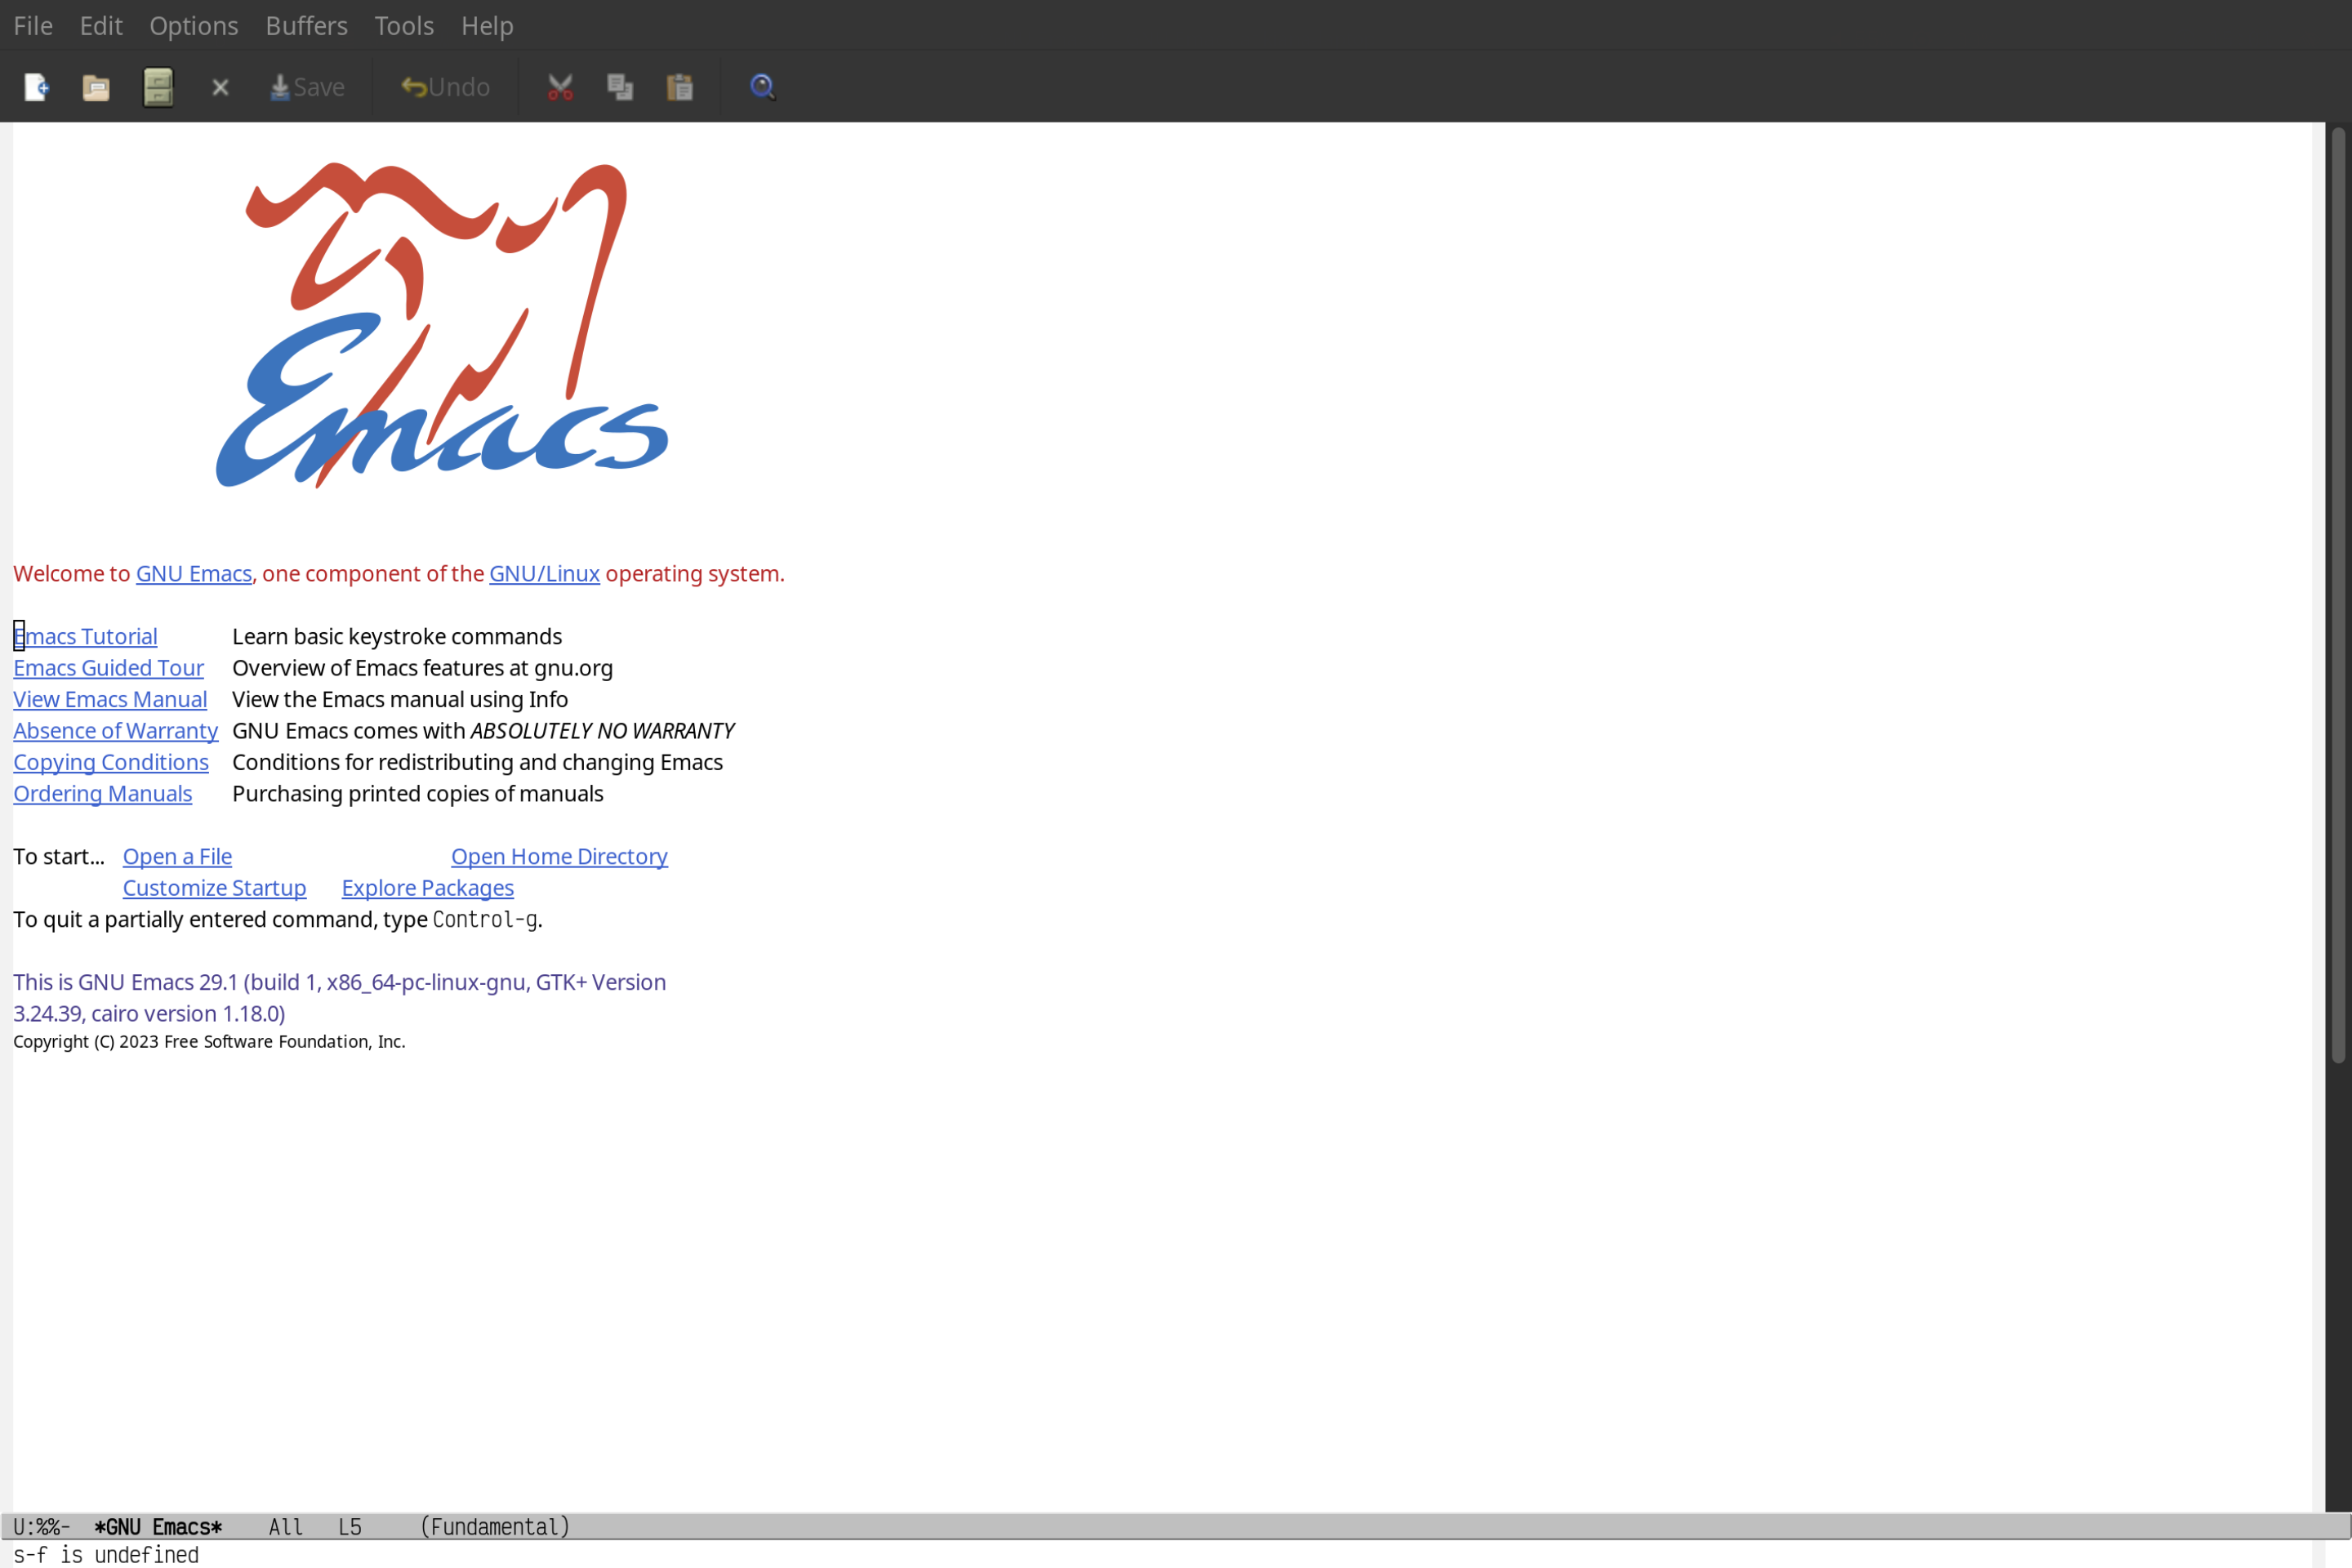This screenshot has height=1568, width=2352.
Task: Open the File menu
Action: pyautogui.click(x=32, y=24)
